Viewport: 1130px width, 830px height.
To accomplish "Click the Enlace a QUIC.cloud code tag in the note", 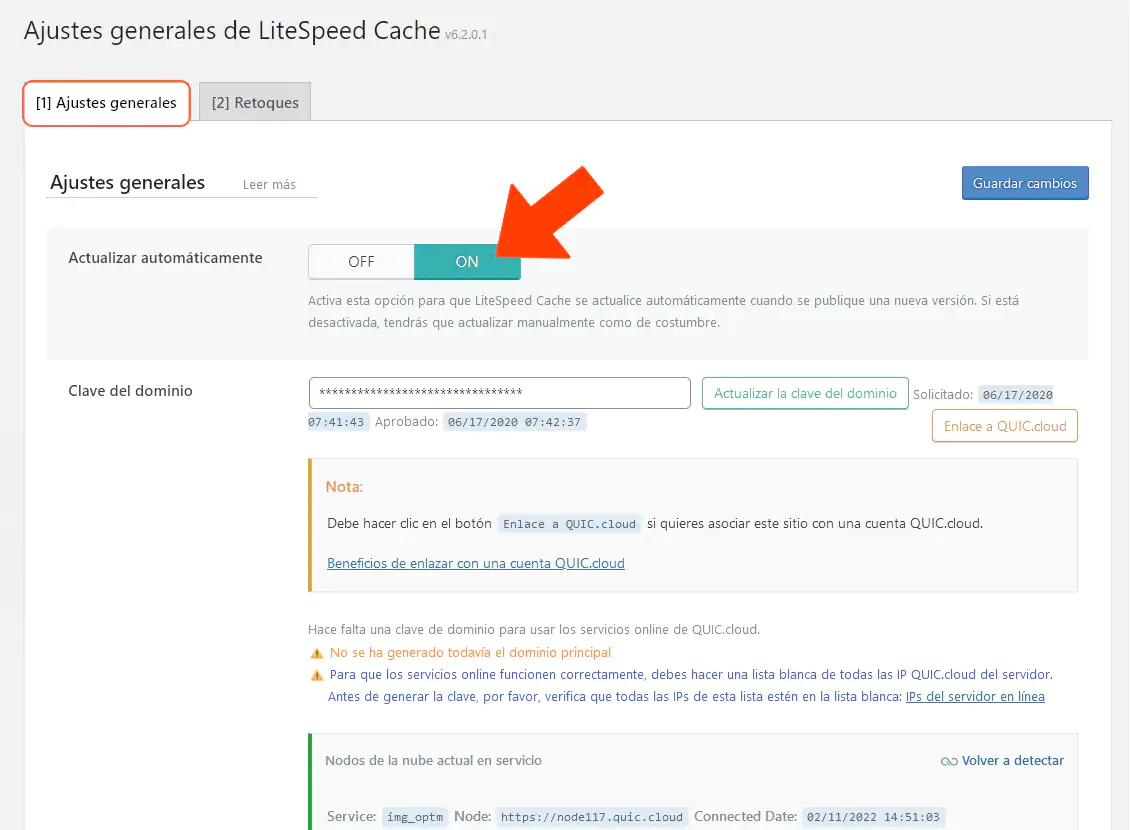I will tap(569, 524).
